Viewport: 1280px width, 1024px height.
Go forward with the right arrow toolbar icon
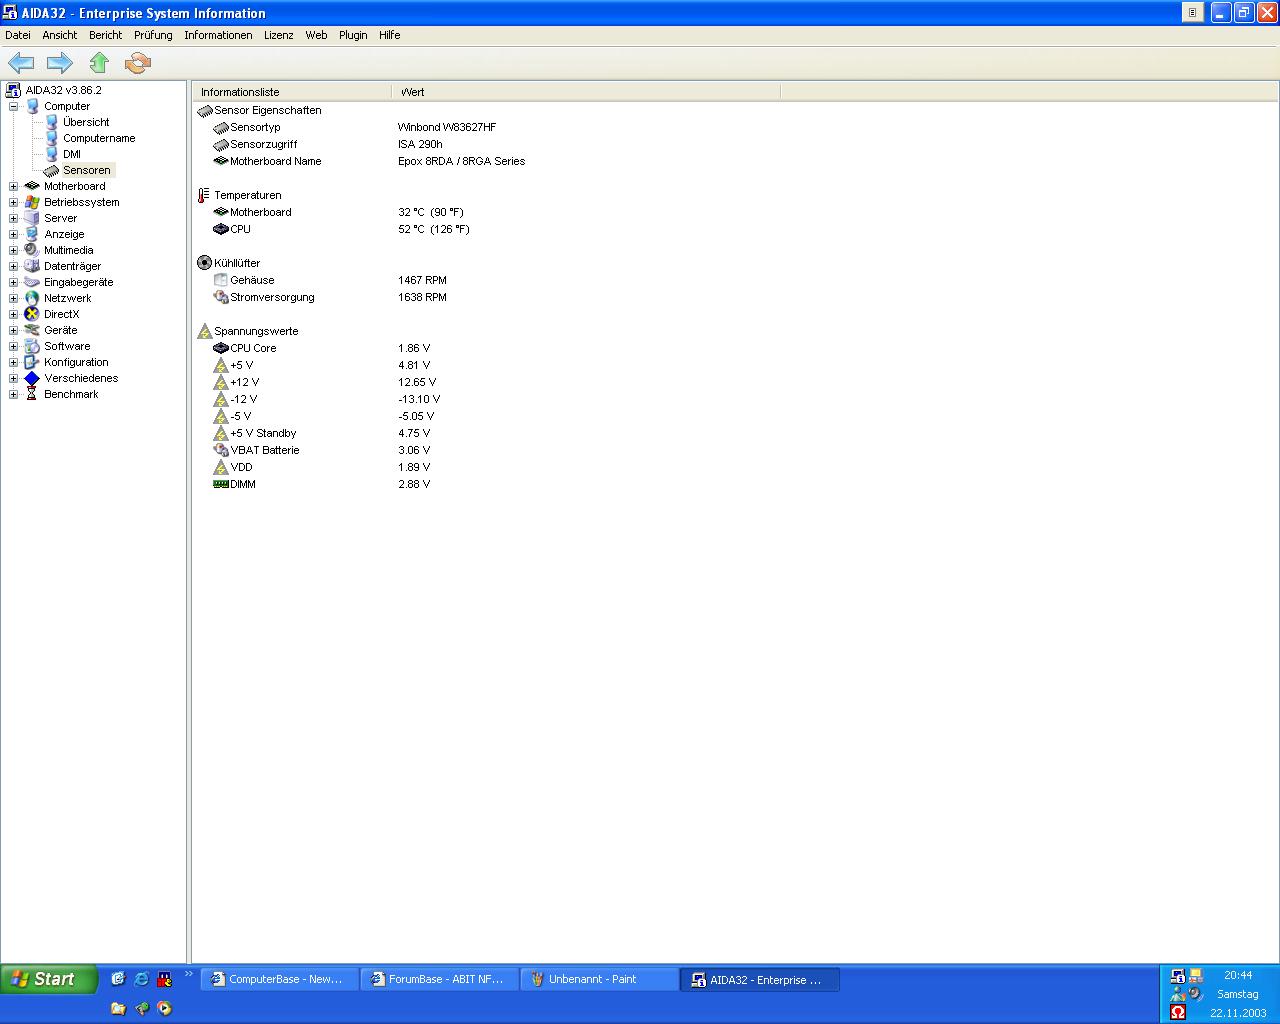click(x=60, y=63)
